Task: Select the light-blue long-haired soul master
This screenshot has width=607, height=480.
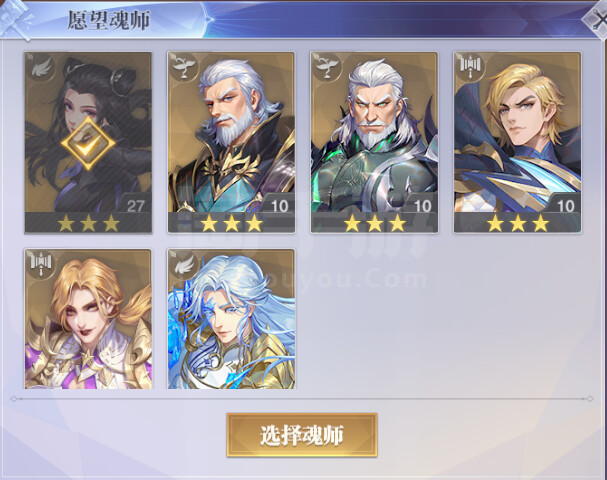Action: coord(231,319)
